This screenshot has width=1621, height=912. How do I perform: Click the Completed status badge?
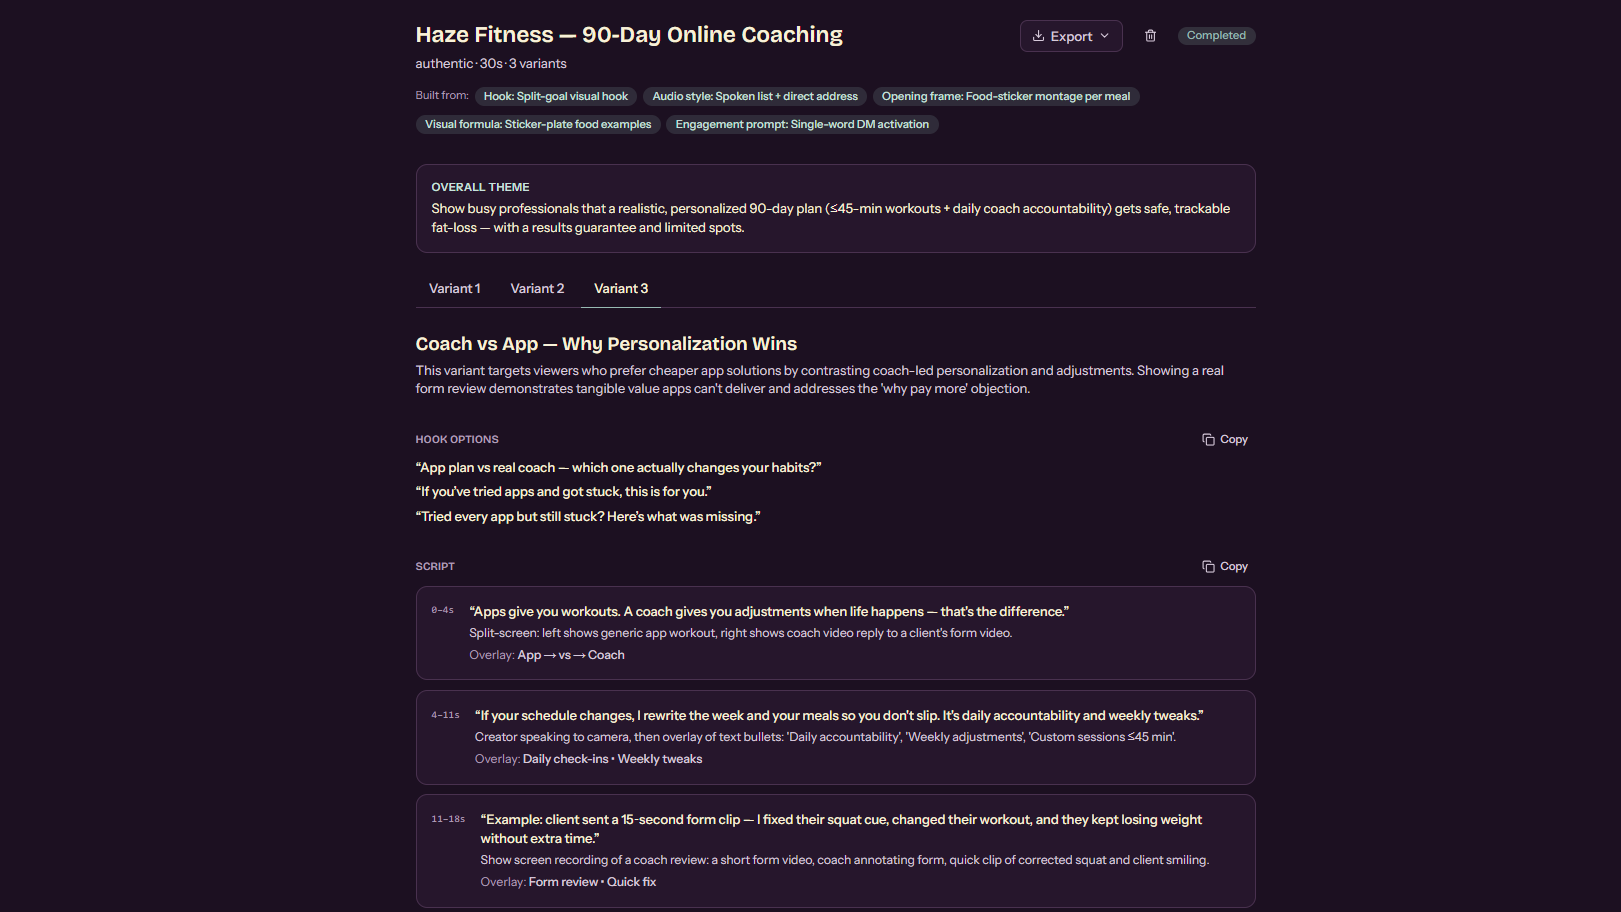coord(1216,36)
